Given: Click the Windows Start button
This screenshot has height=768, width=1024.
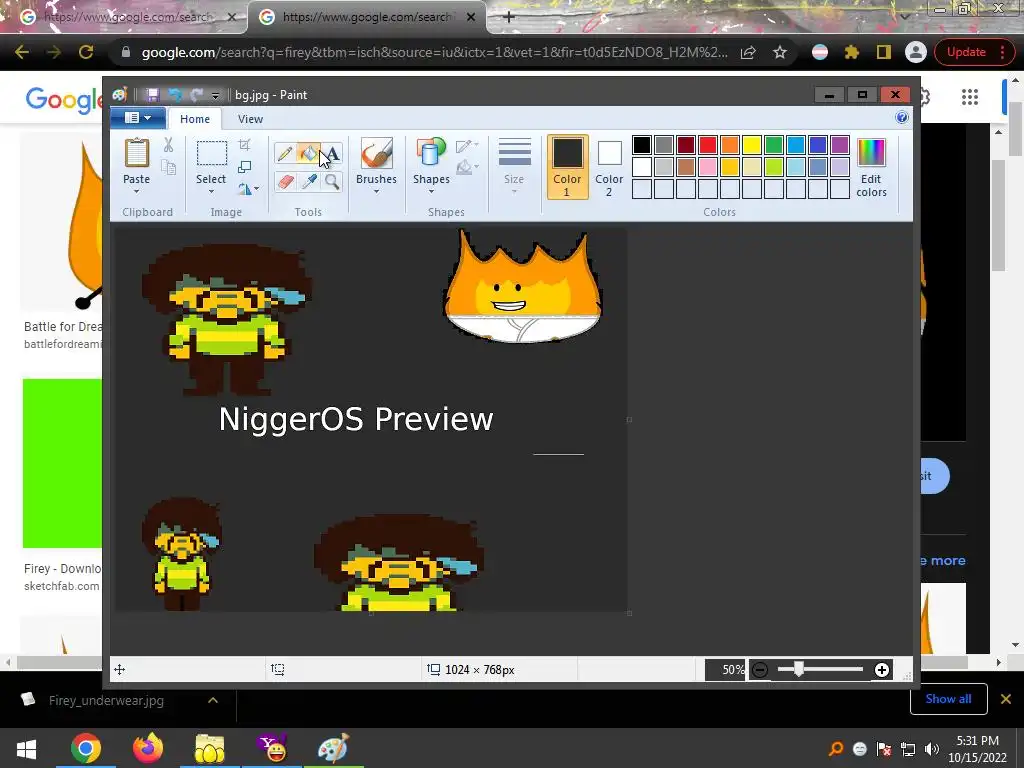Looking at the screenshot, I should click(26, 748).
